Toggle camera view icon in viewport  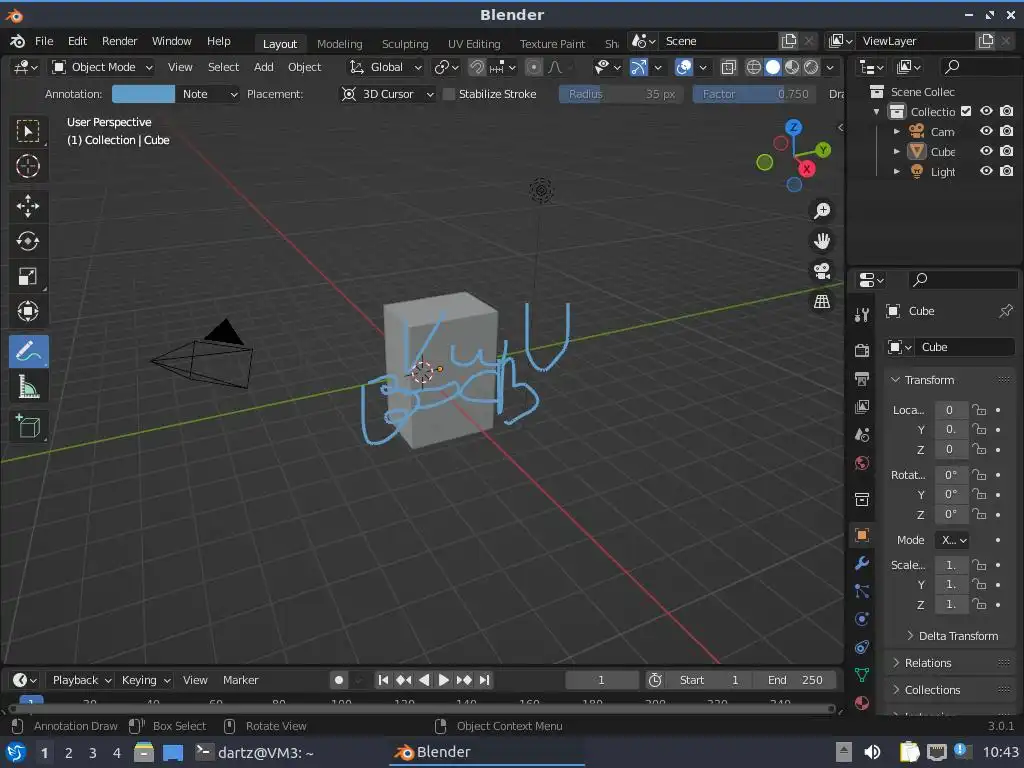click(822, 271)
